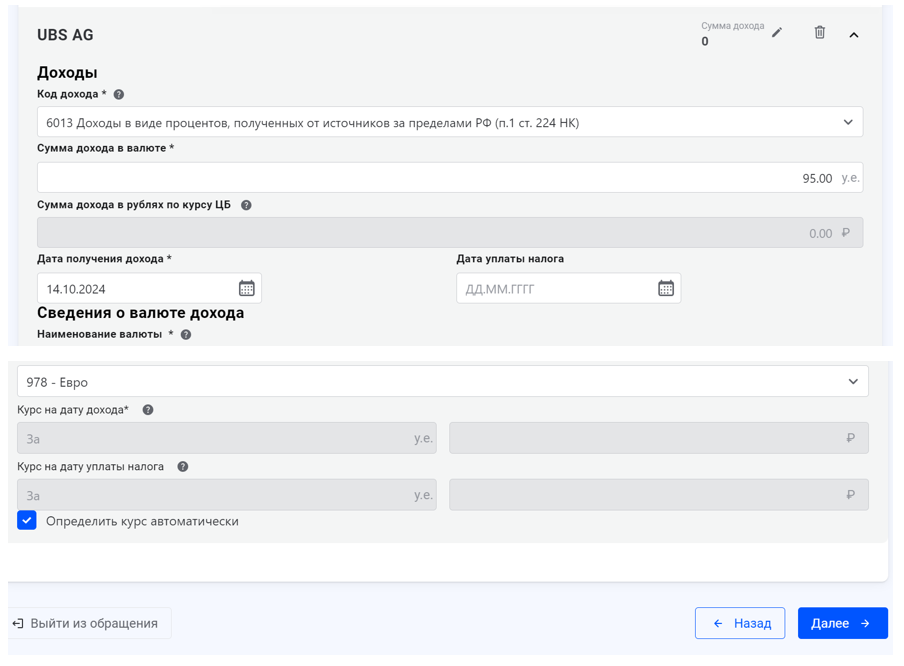Go back with the Назад button
This screenshot has width=904, height=666.
(x=740, y=623)
